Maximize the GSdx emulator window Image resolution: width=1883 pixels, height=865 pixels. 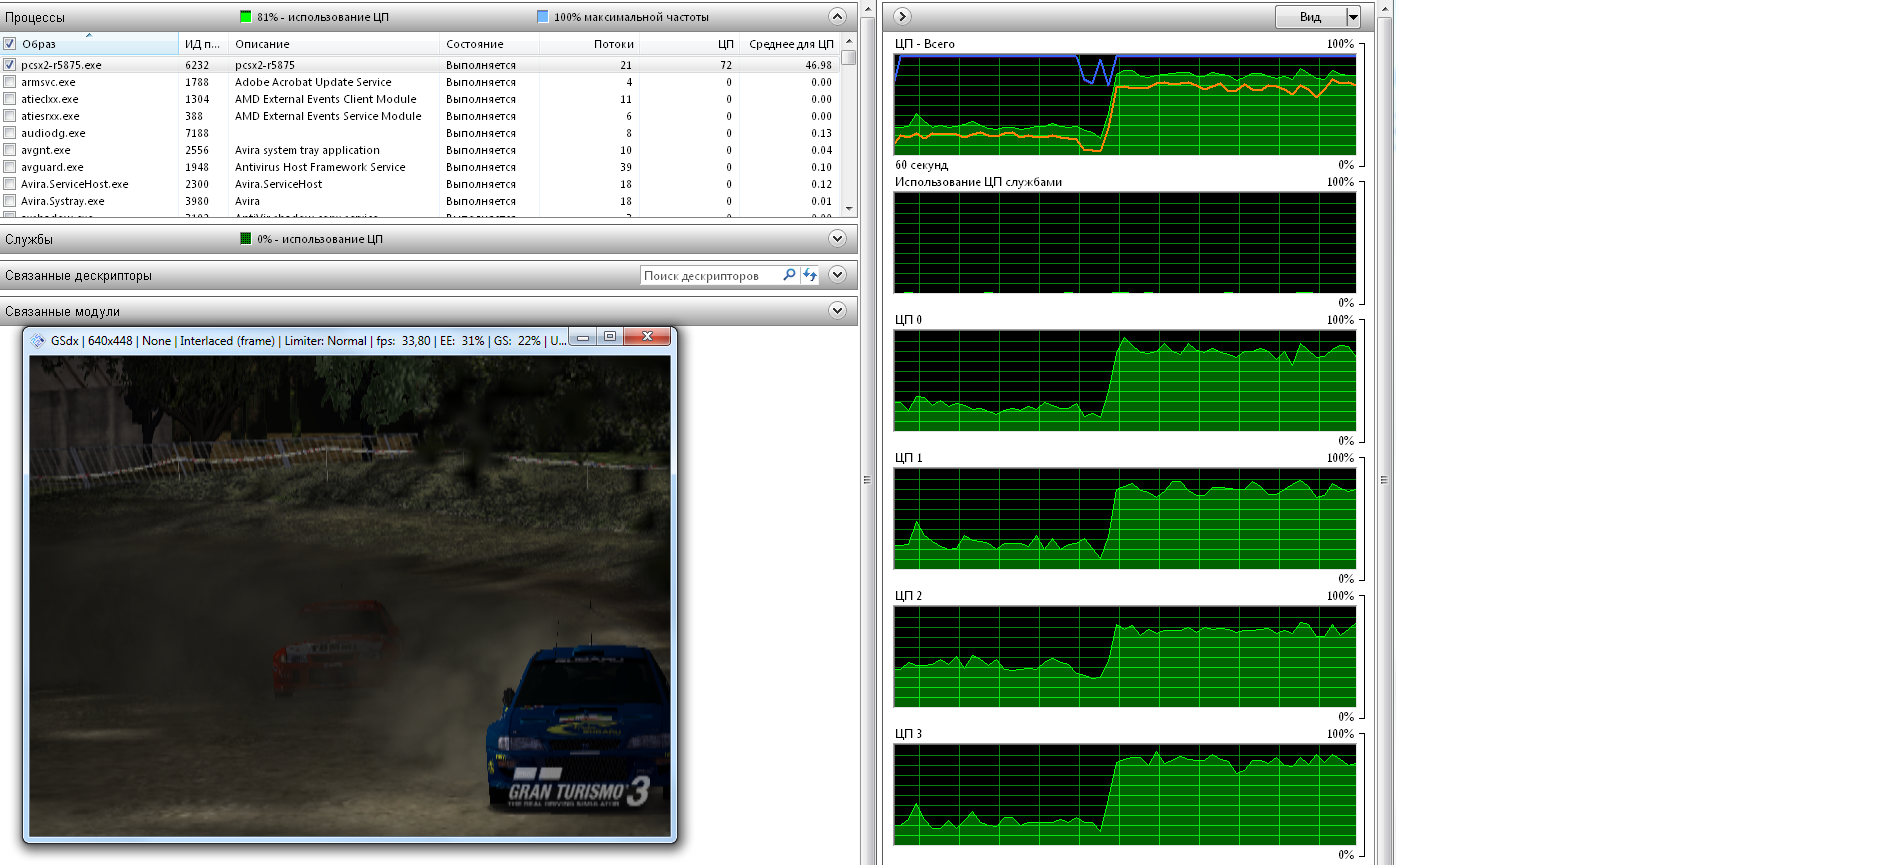point(610,337)
